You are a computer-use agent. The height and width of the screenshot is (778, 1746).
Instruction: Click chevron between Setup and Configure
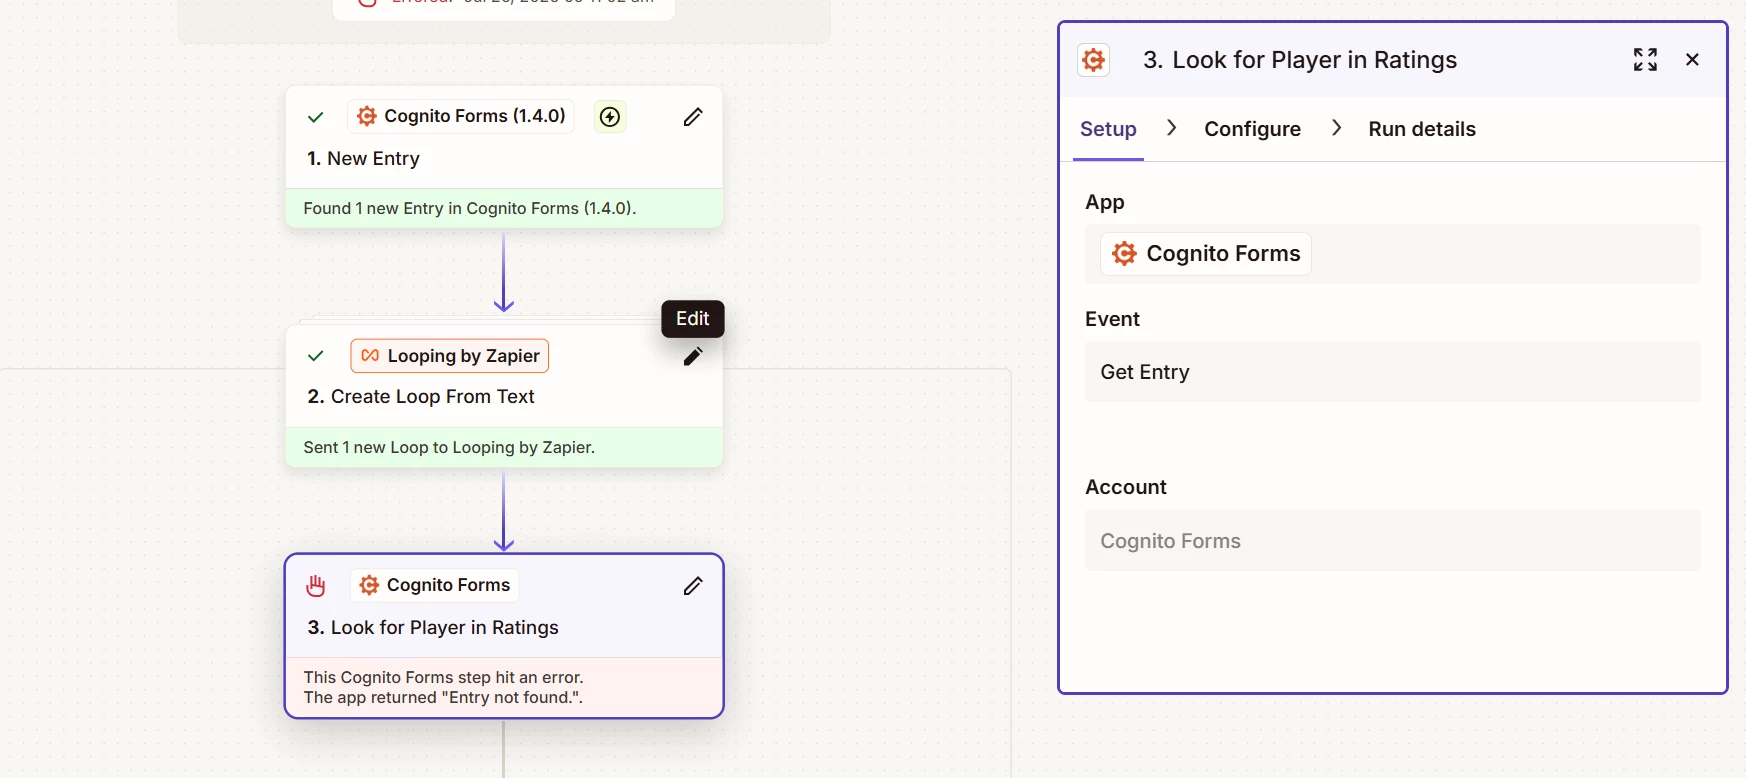(x=1172, y=128)
